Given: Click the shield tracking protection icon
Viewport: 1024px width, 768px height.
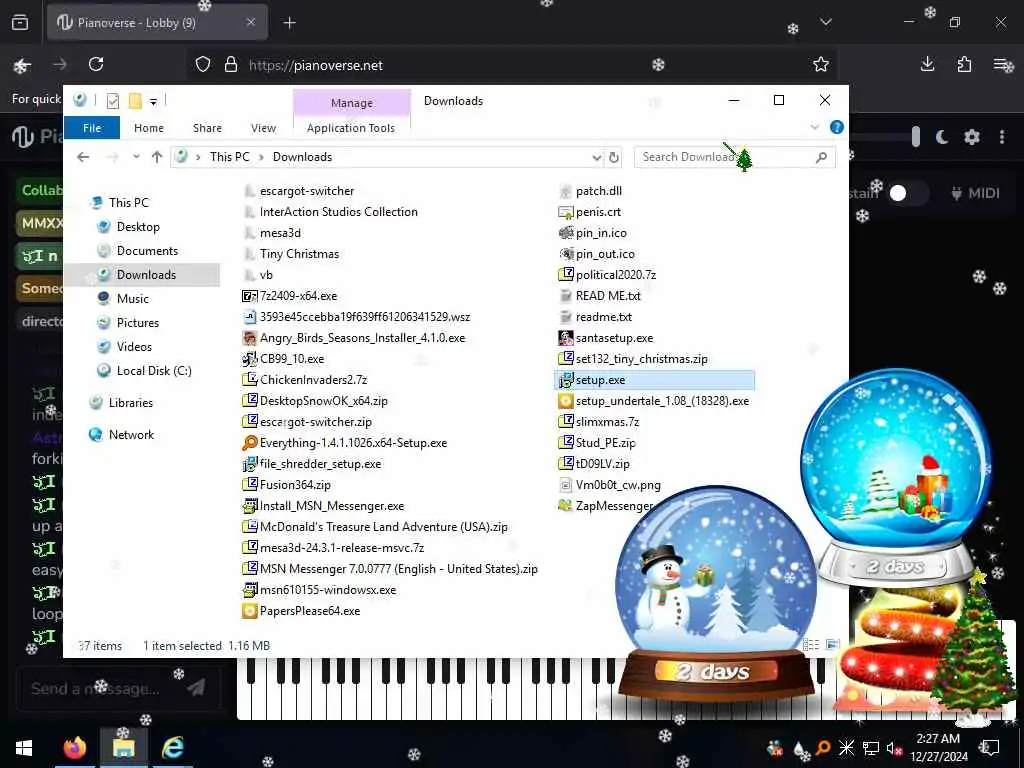Looking at the screenshot, I should click(x=203, y=65).
